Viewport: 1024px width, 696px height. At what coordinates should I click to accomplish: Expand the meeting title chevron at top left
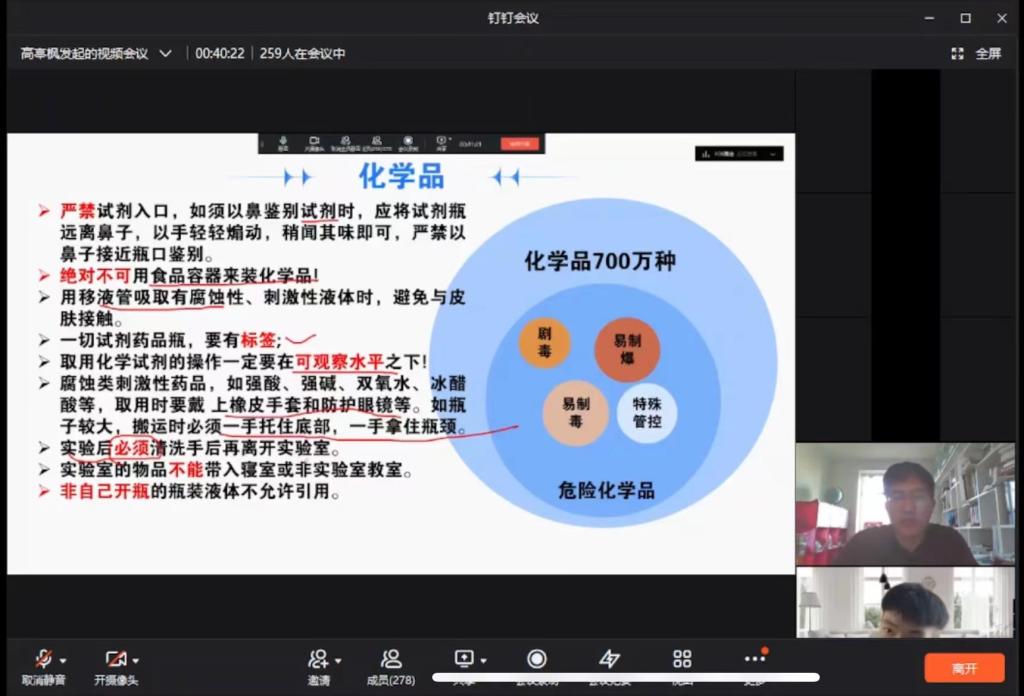point(166,53)
